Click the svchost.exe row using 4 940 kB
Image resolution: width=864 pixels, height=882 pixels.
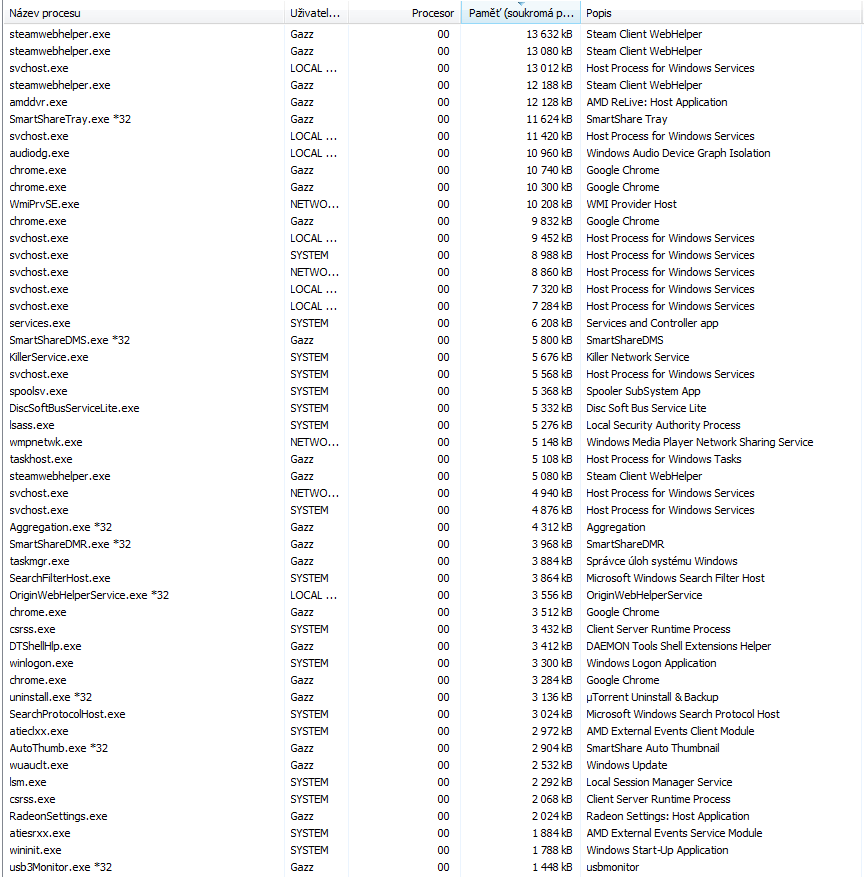(433, 493)
